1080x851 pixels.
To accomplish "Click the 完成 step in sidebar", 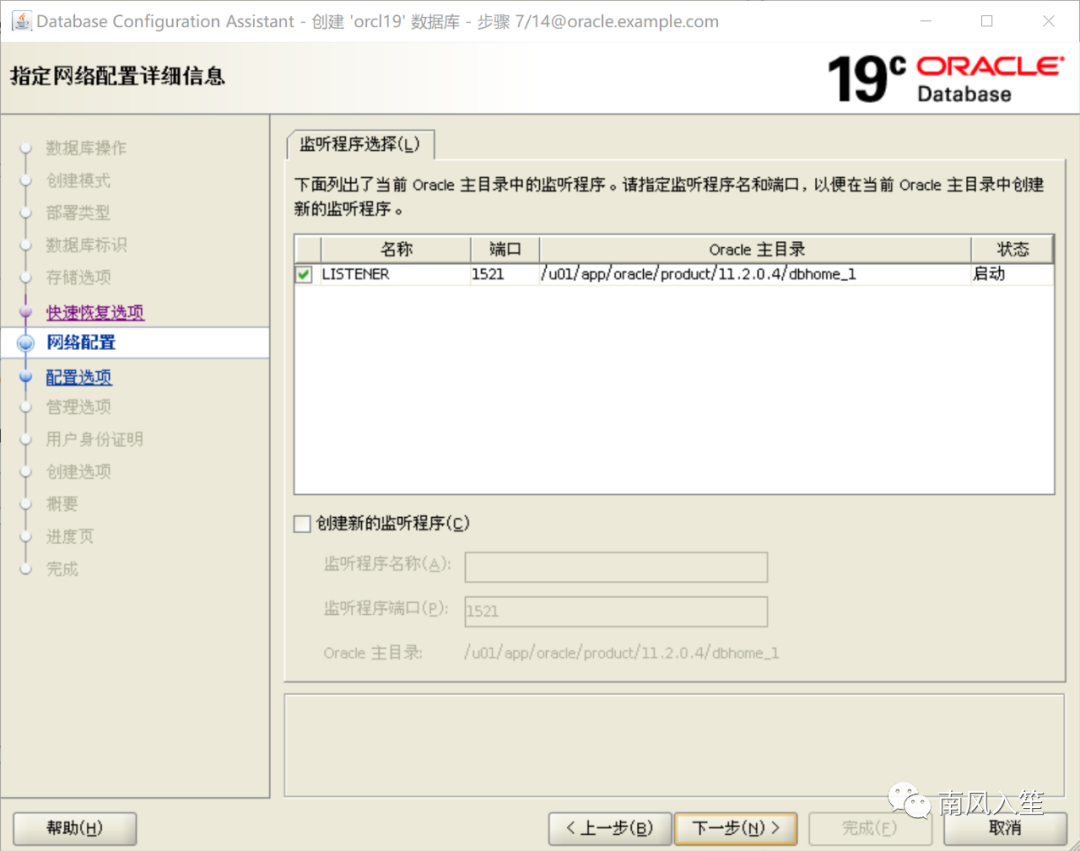I will (x=62, y=569).
